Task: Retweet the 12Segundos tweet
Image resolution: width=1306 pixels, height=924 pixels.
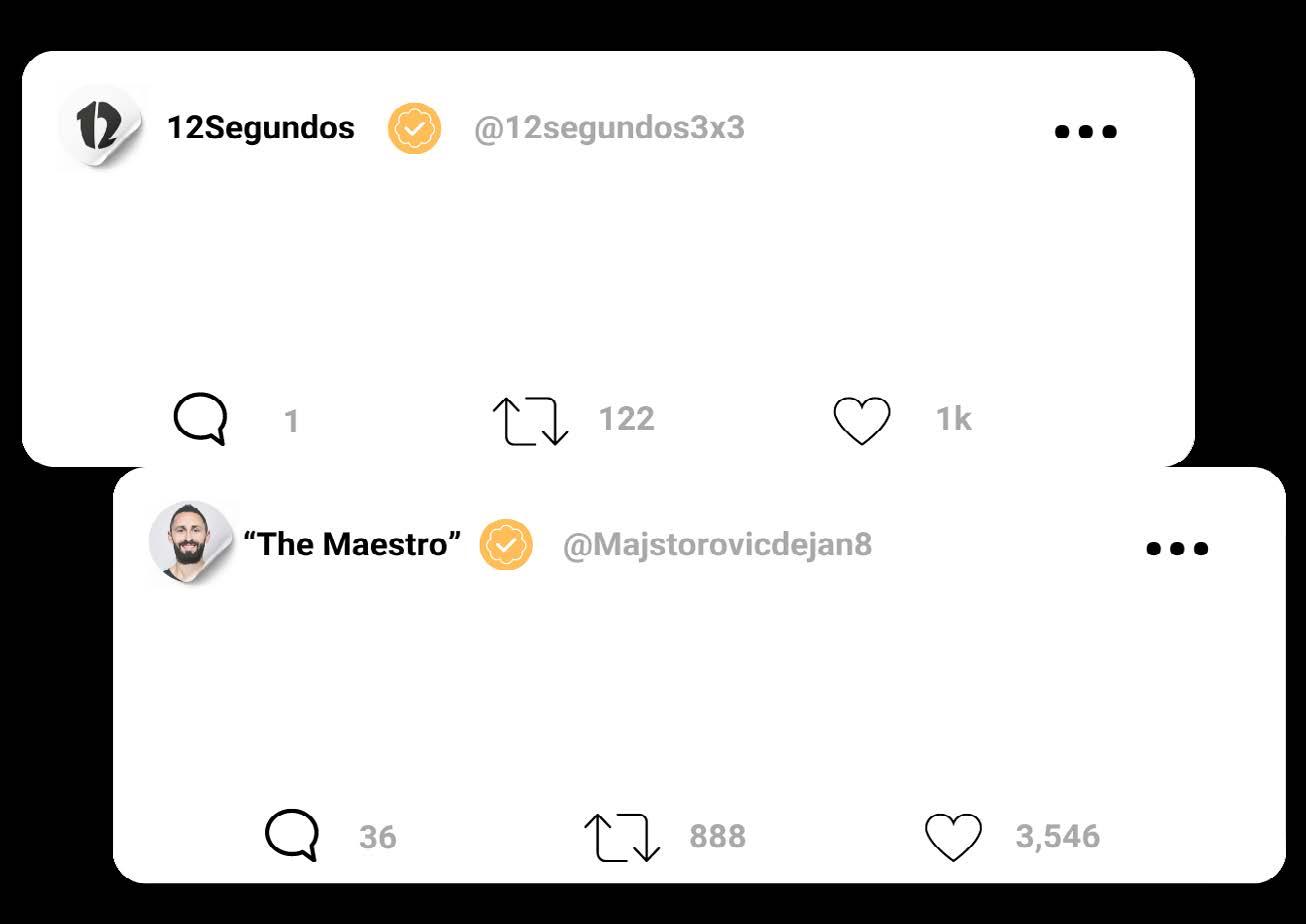Action: point(530,420)
